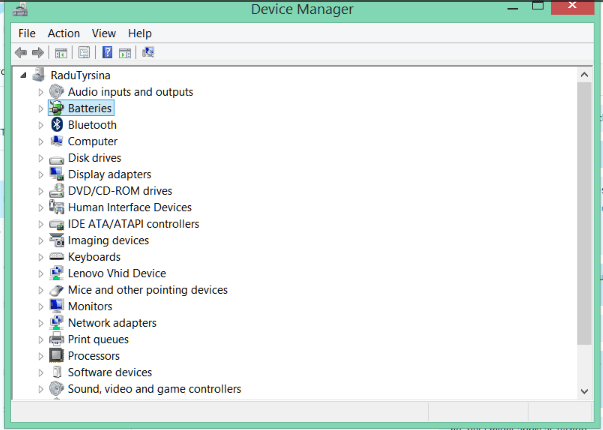Expand the Network adapters arrow
Screen dimensions: 603x430
tap(41, 323)
